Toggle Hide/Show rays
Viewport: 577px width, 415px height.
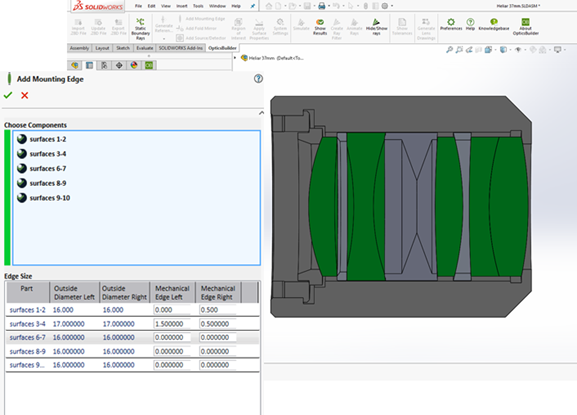[x=376, y=26]
